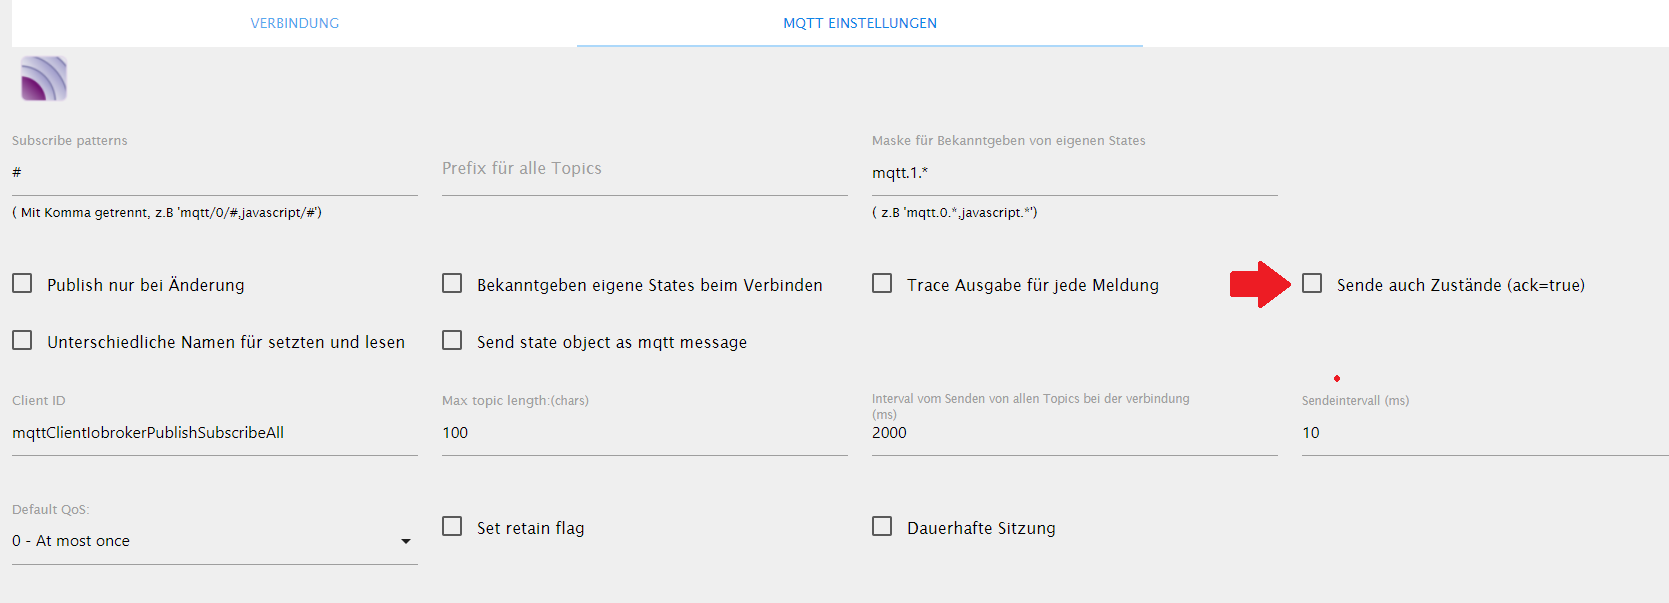Enable Send state object as mqtt message
The height and width of the screenshot is (603, 1669).
452,341
